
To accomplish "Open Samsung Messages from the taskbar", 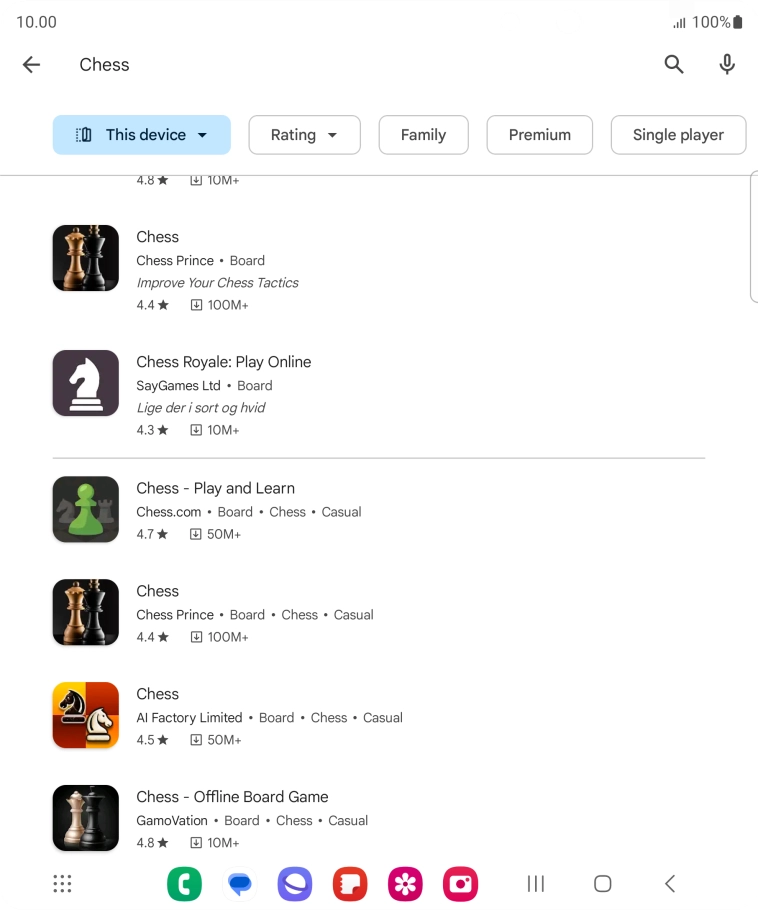I will tap(240, 884).
